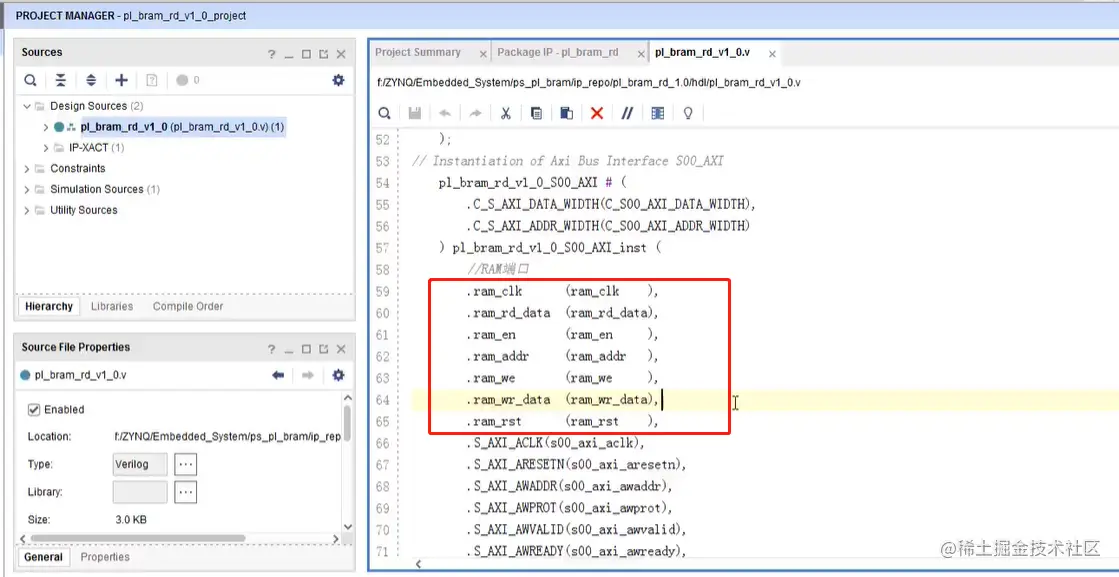Image resolution: width=1119 pixels, height=577 pixels.
Task: Open the Compile Order tab
Action: pyautogui.click(x=188, y=306)
